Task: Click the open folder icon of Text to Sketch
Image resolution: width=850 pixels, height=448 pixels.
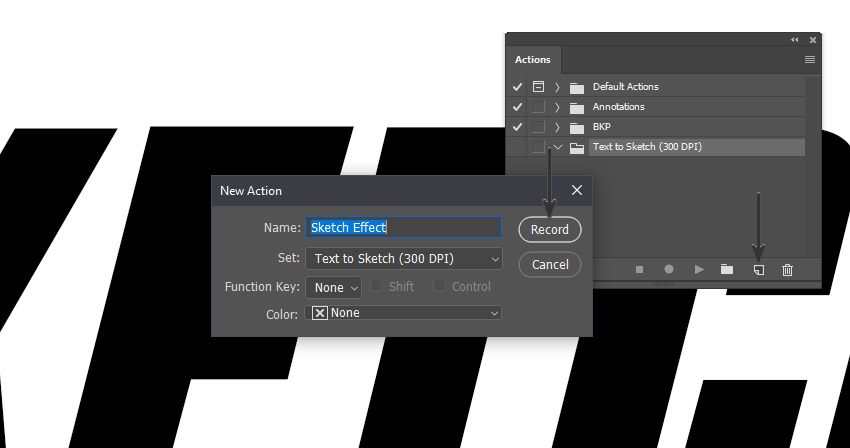Action: click(577, 148)
